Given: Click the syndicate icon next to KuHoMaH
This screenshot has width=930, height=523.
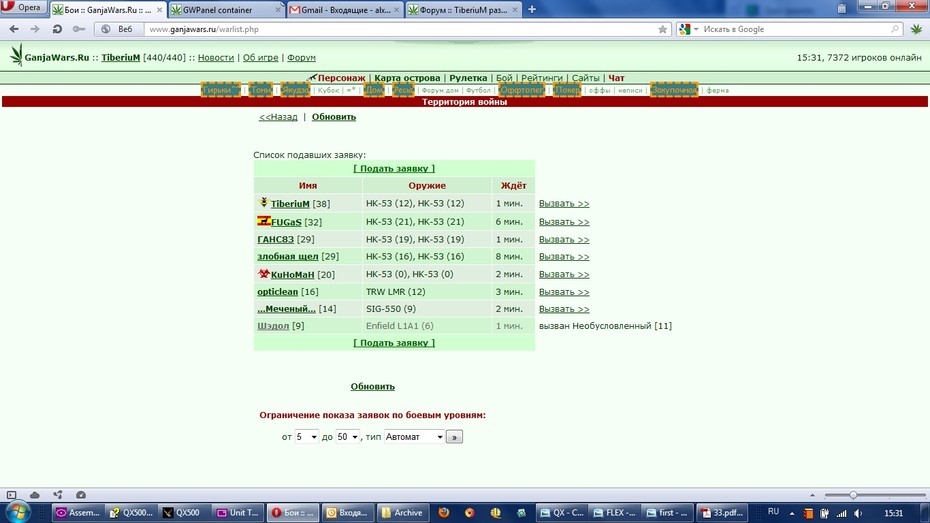Looking at the screenshot, I should click(x=264, y=273).
